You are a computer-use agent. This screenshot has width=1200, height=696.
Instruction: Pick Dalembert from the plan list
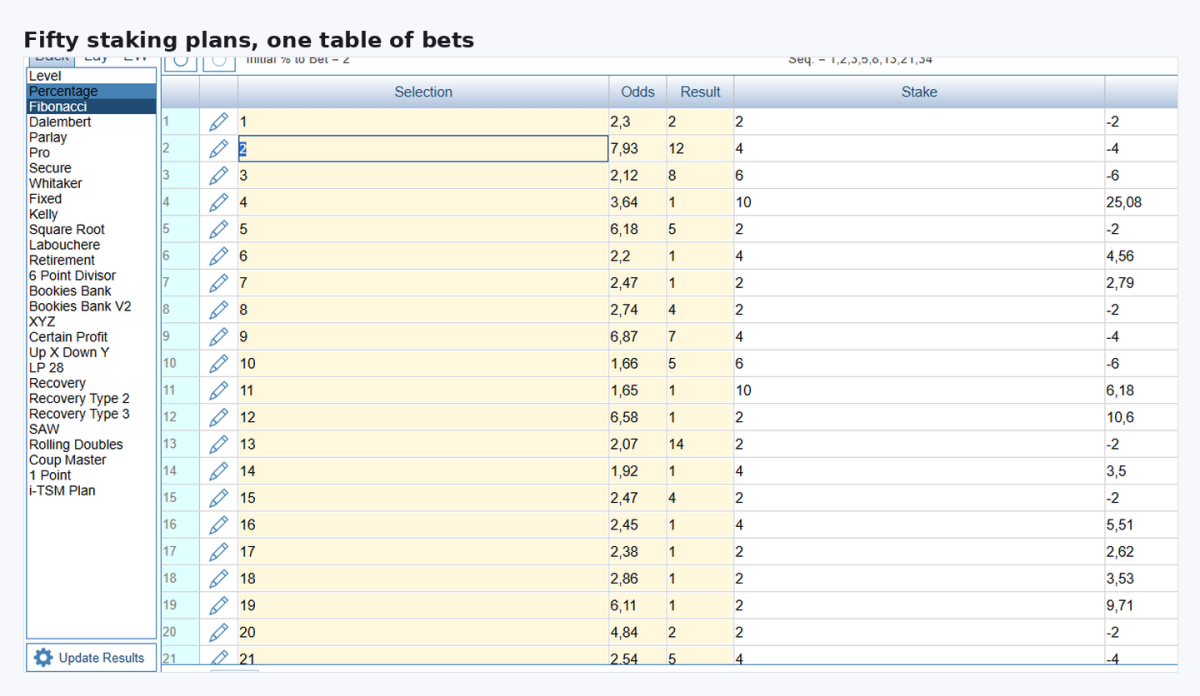pyautogui.click(x=91, y=122)
